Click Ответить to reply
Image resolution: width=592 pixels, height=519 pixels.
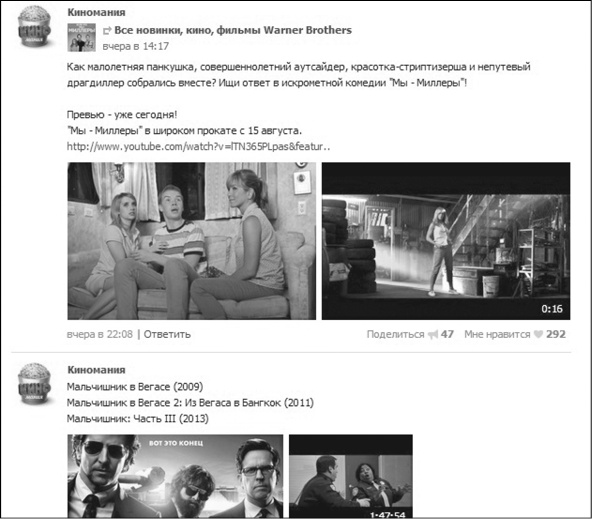coord(167,334)
